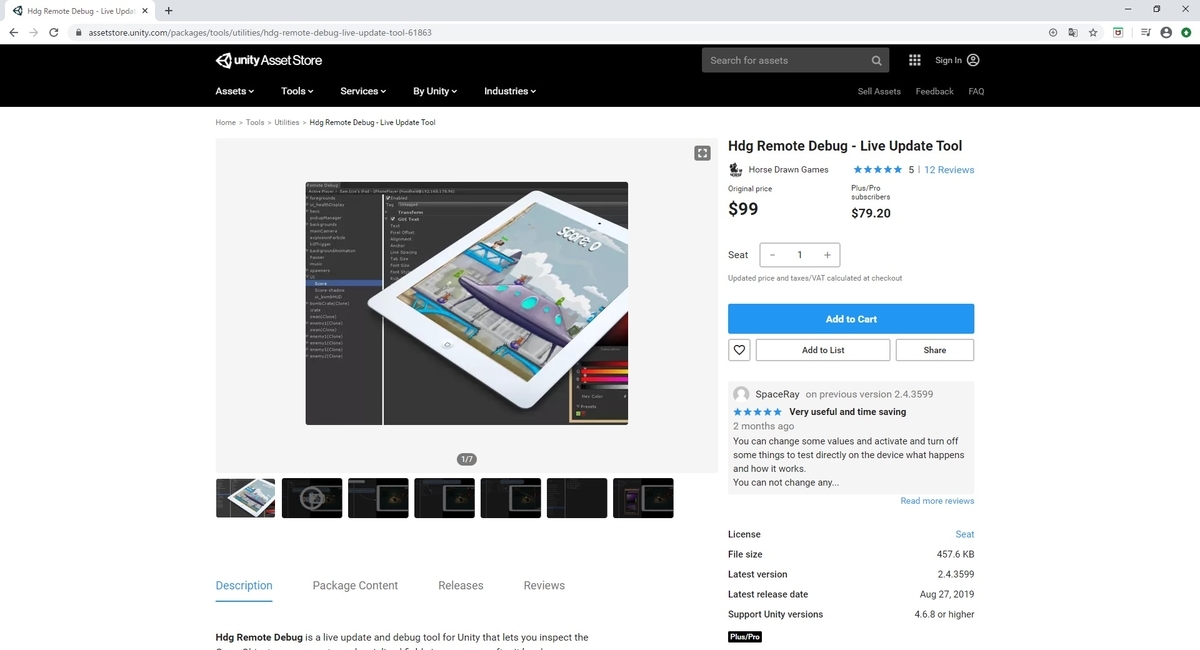Open the Tools dropdown menu
The width and height of the screenshot is (1200, 650).
click(297, 91)
